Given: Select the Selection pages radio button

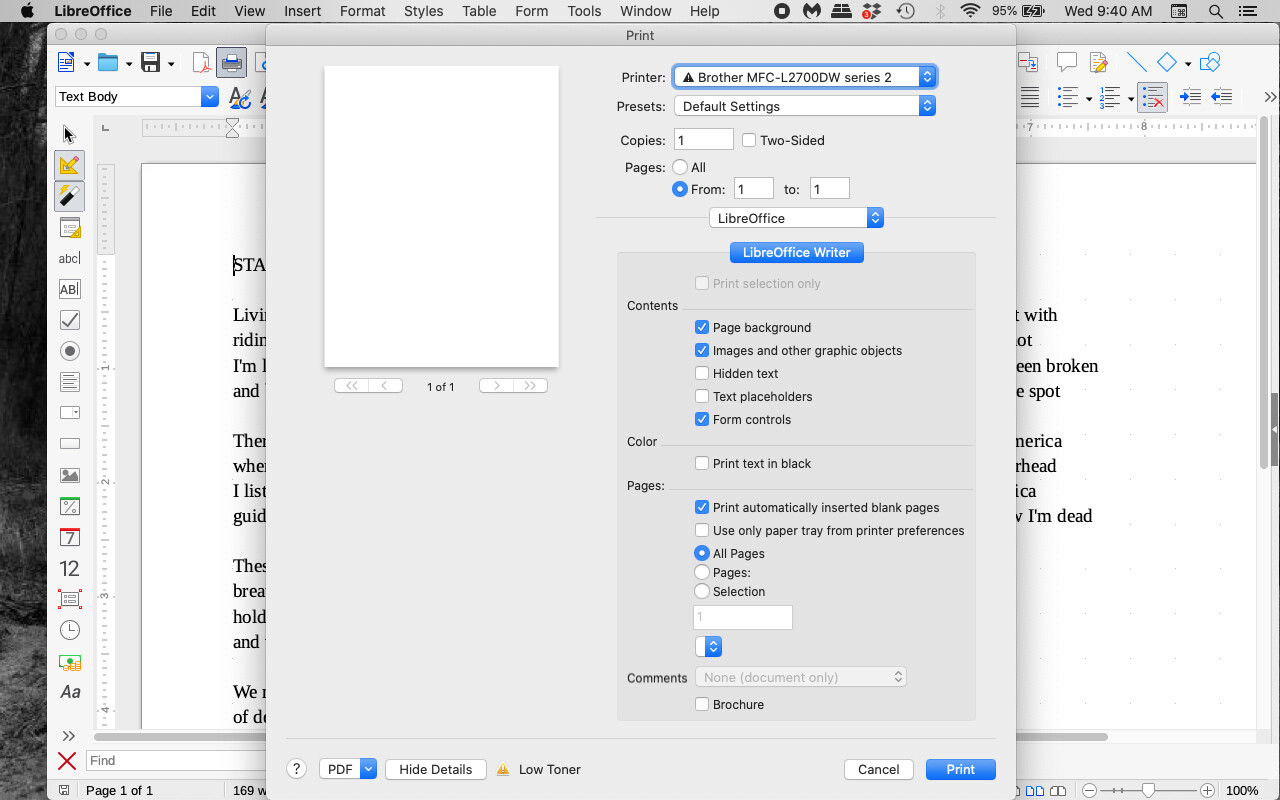Looking at the screenshot, I should click(701, 591).
